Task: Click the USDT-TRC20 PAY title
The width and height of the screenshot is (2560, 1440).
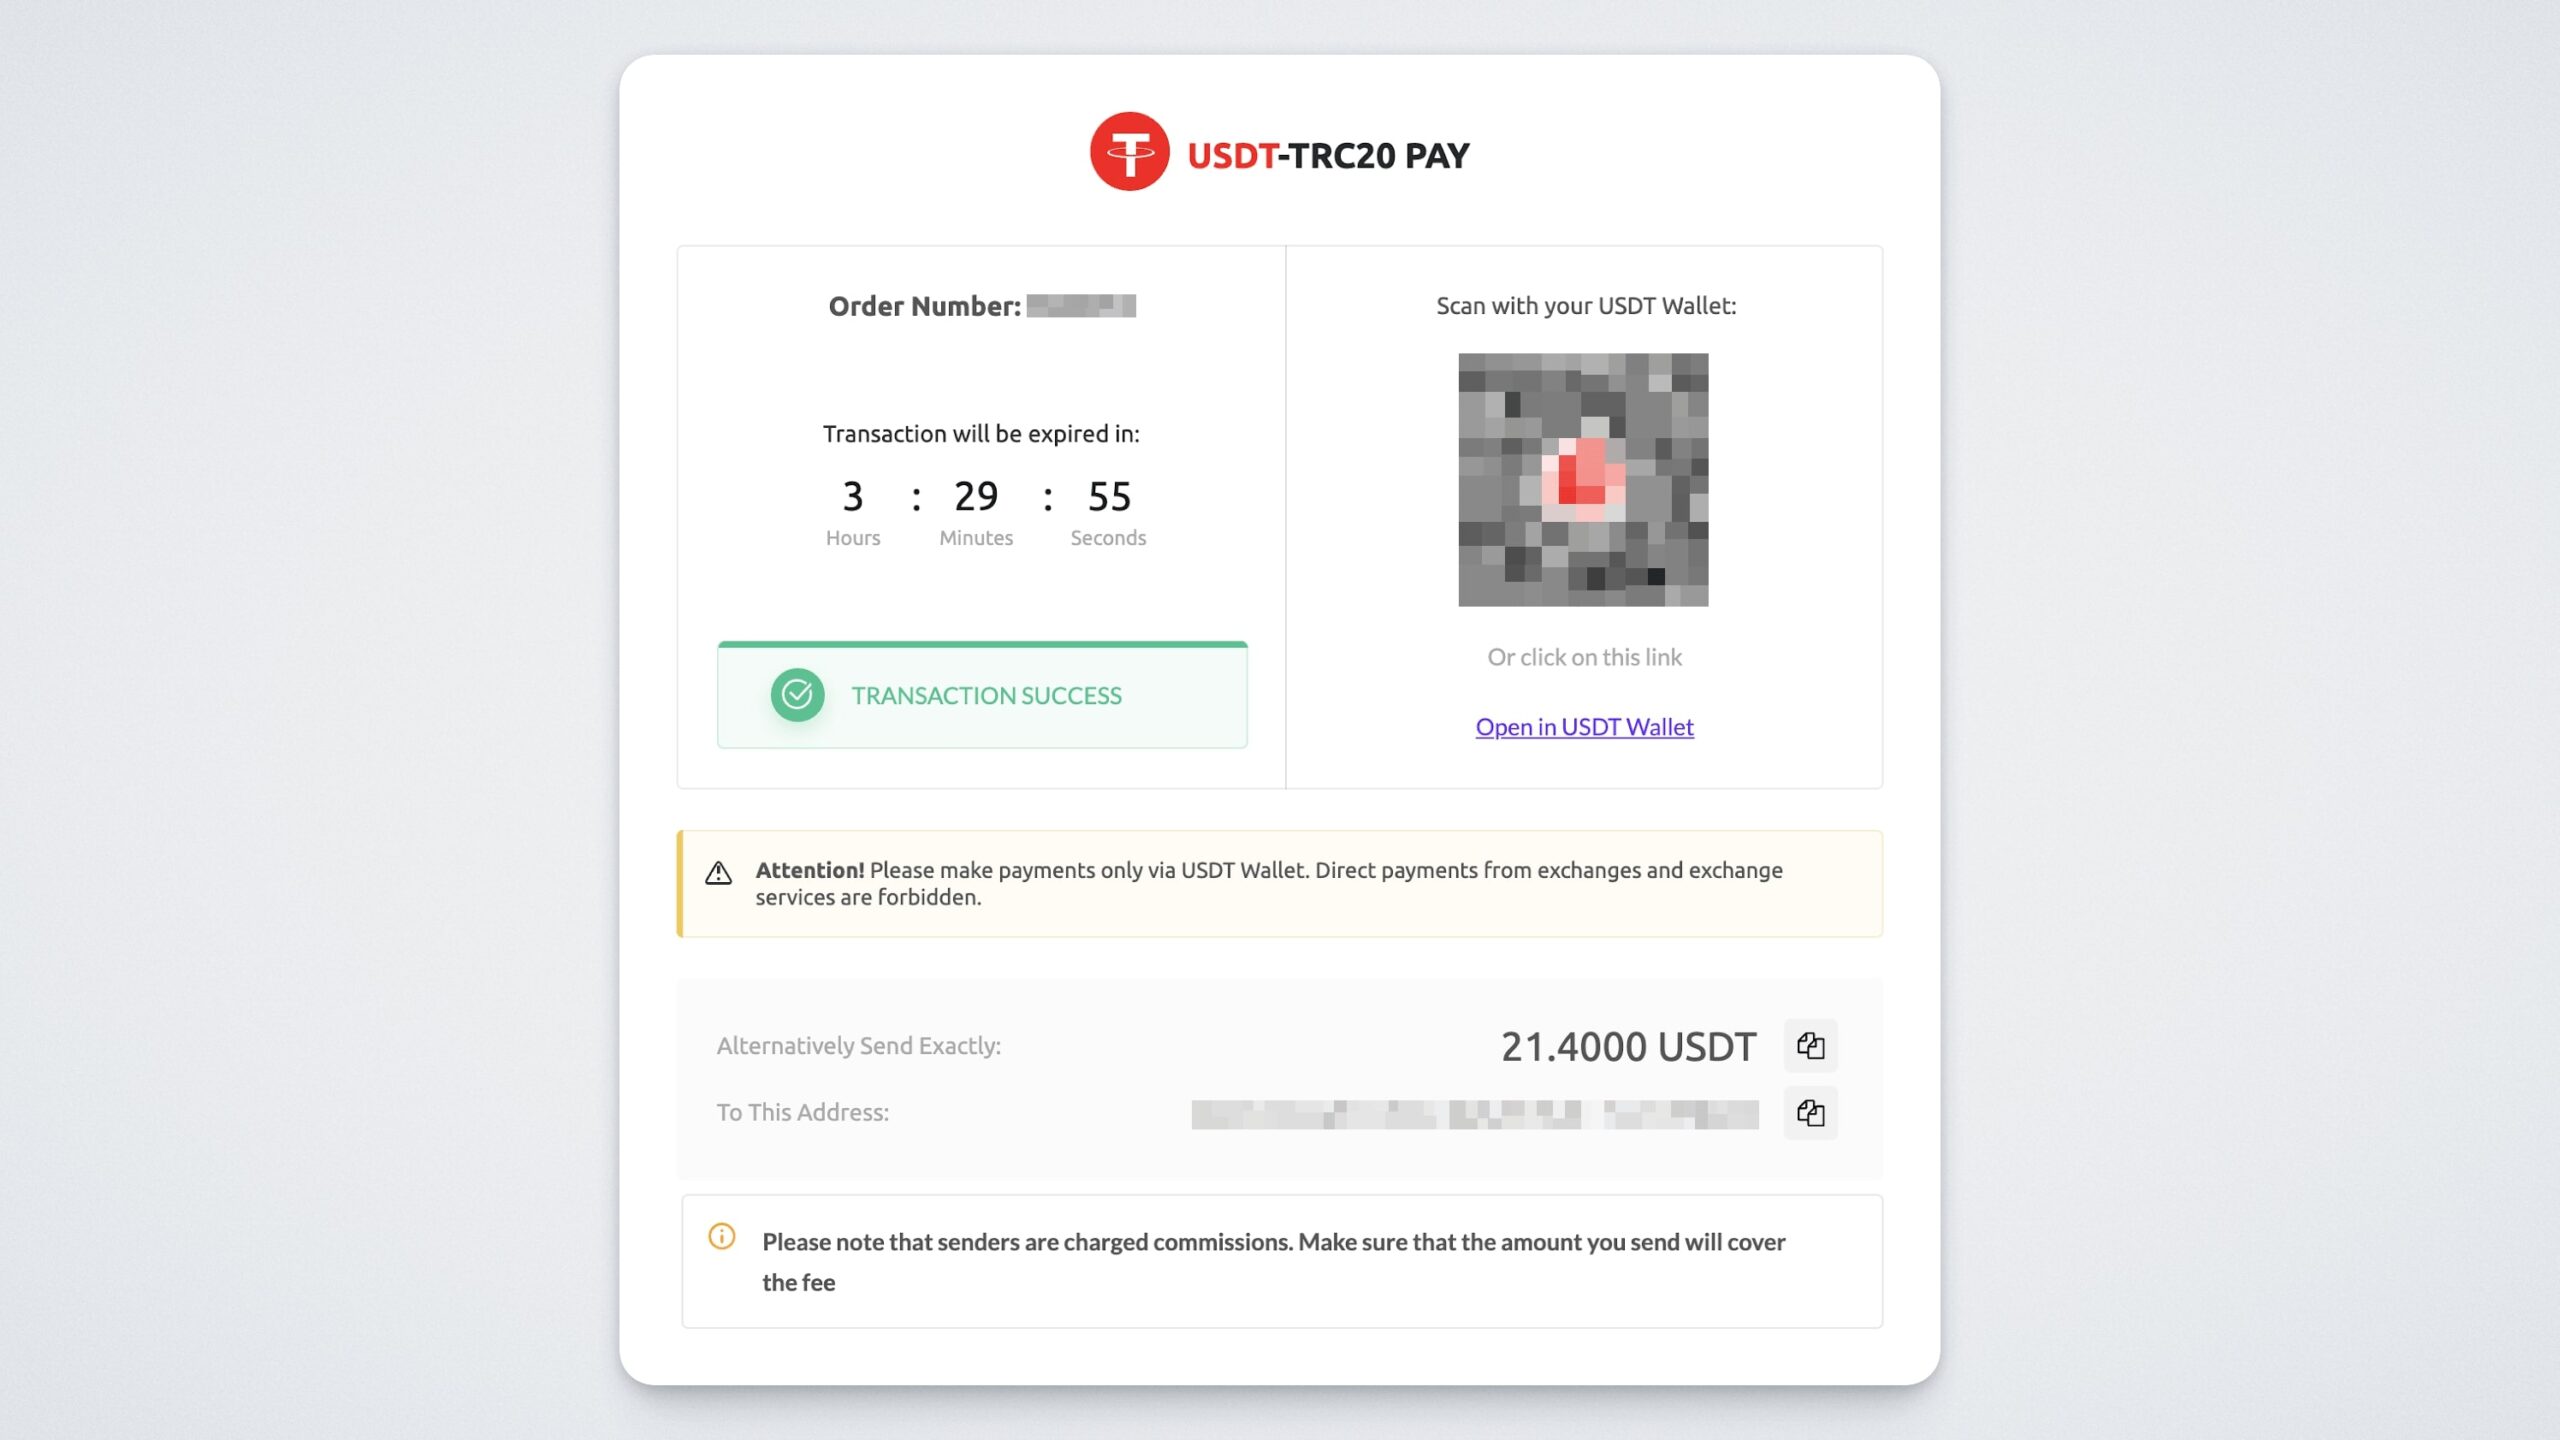Action: point(1328,155)
